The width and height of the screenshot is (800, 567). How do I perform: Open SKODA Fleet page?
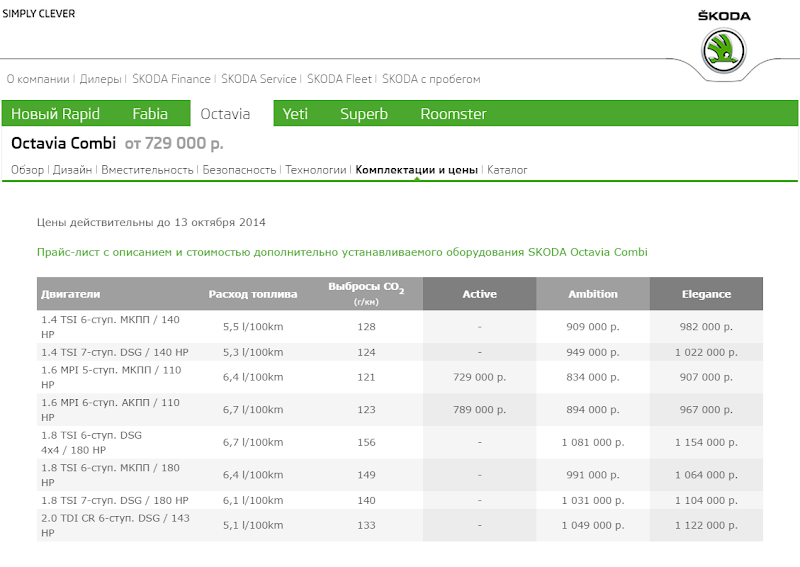tap(339, 79)
